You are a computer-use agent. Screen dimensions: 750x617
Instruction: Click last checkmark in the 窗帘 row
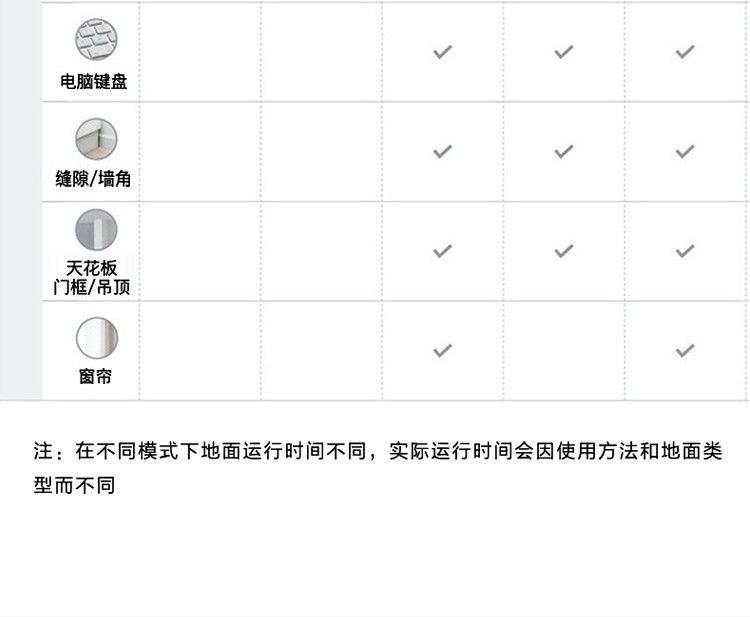(x=685, y=351)
